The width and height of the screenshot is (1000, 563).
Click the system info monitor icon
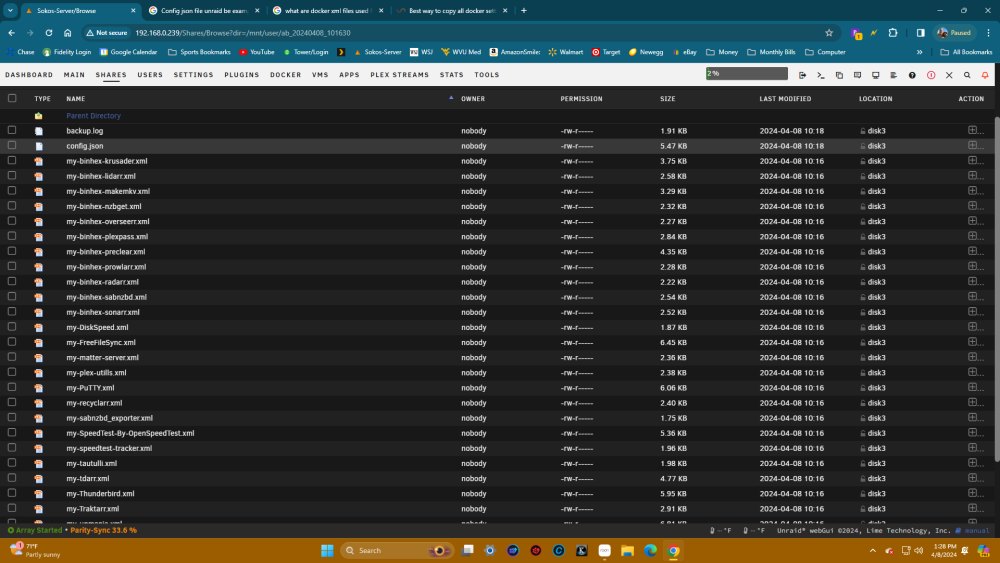pos(876,75)
